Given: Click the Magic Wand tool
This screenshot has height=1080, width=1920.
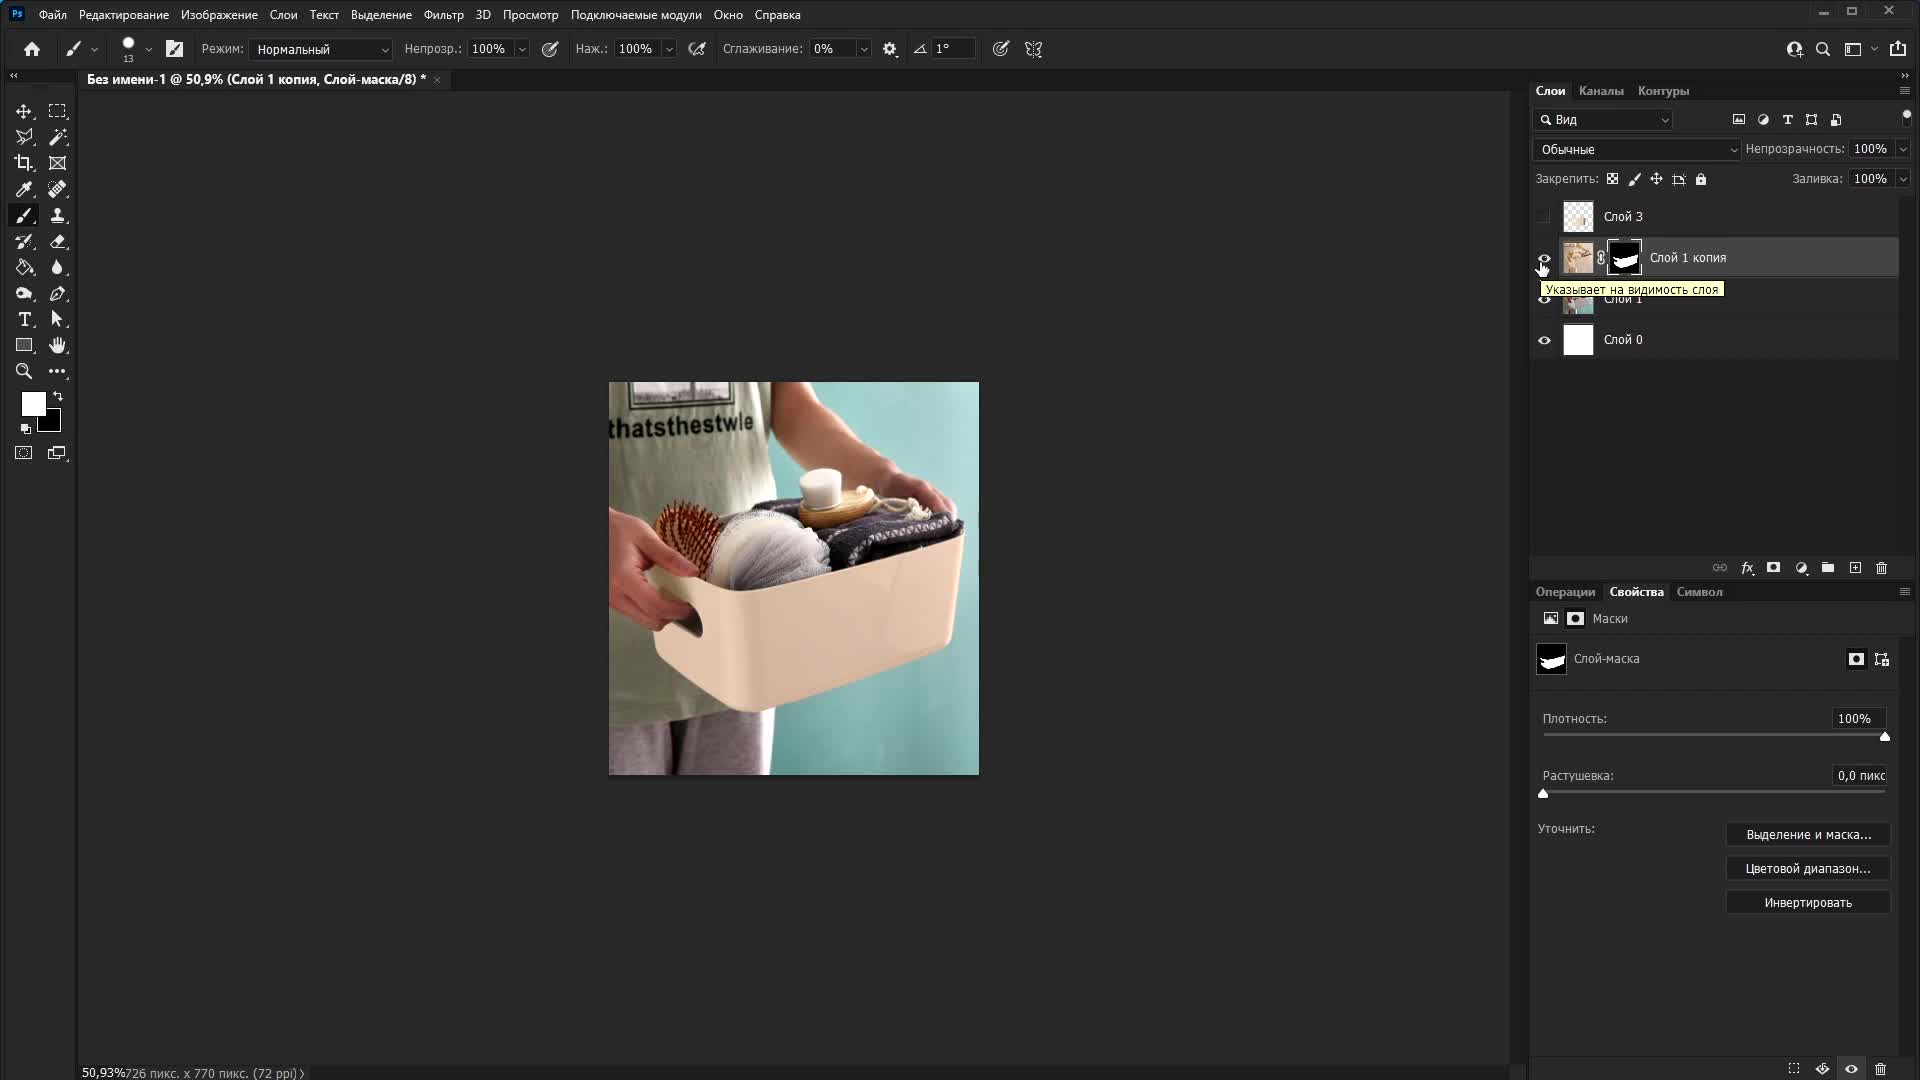Looking at the screenshot, I should (x=58, y=137).
